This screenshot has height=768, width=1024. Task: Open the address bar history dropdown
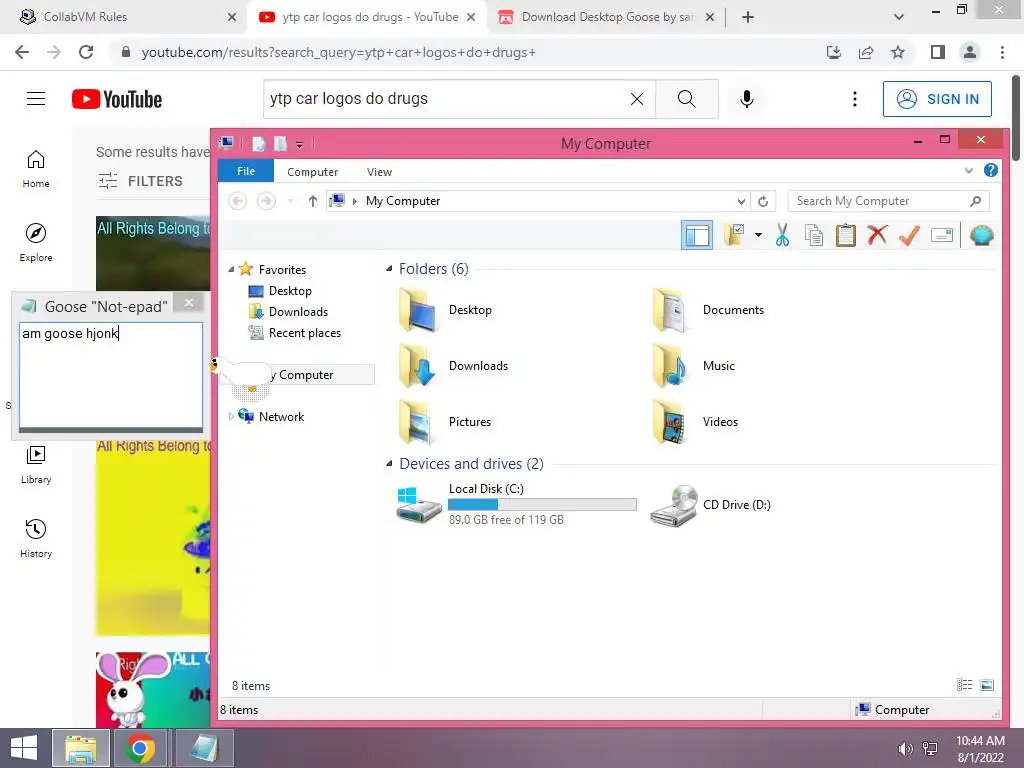tap(741, 201)
